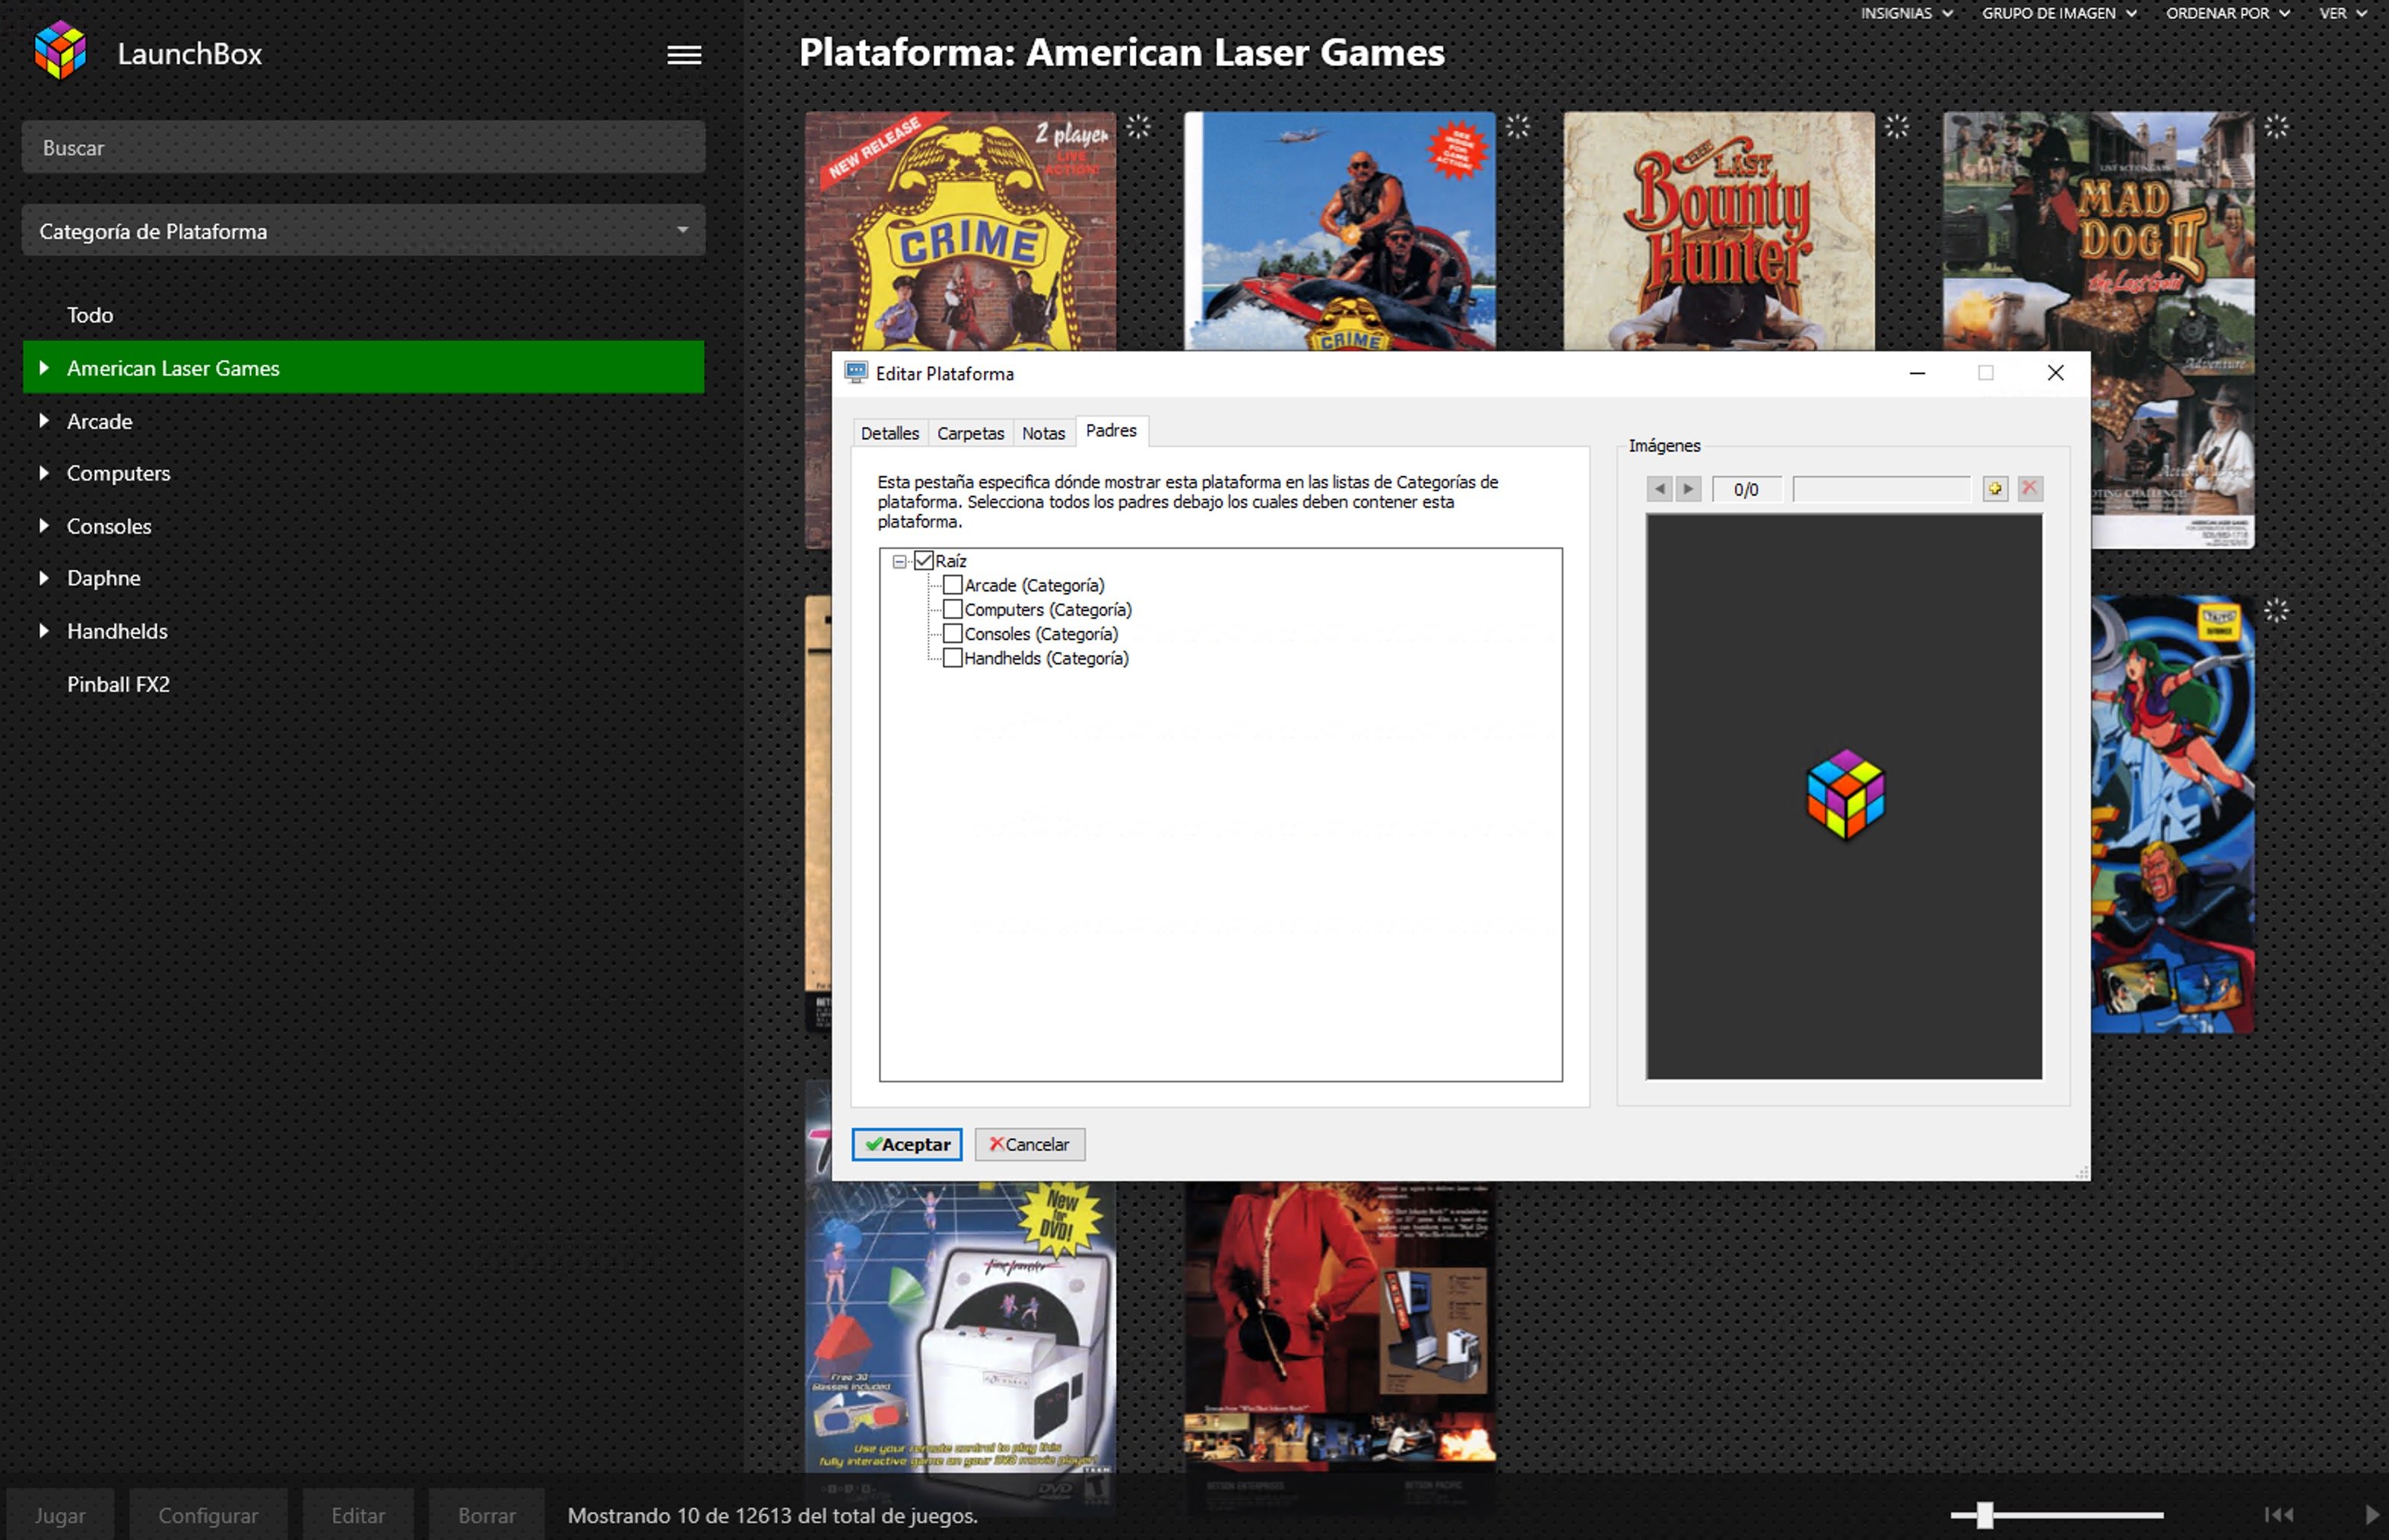The height and width of the screenshot is (1540, 2389).
Task: Select the New for DVD game cover
Action: point(960,1331)
